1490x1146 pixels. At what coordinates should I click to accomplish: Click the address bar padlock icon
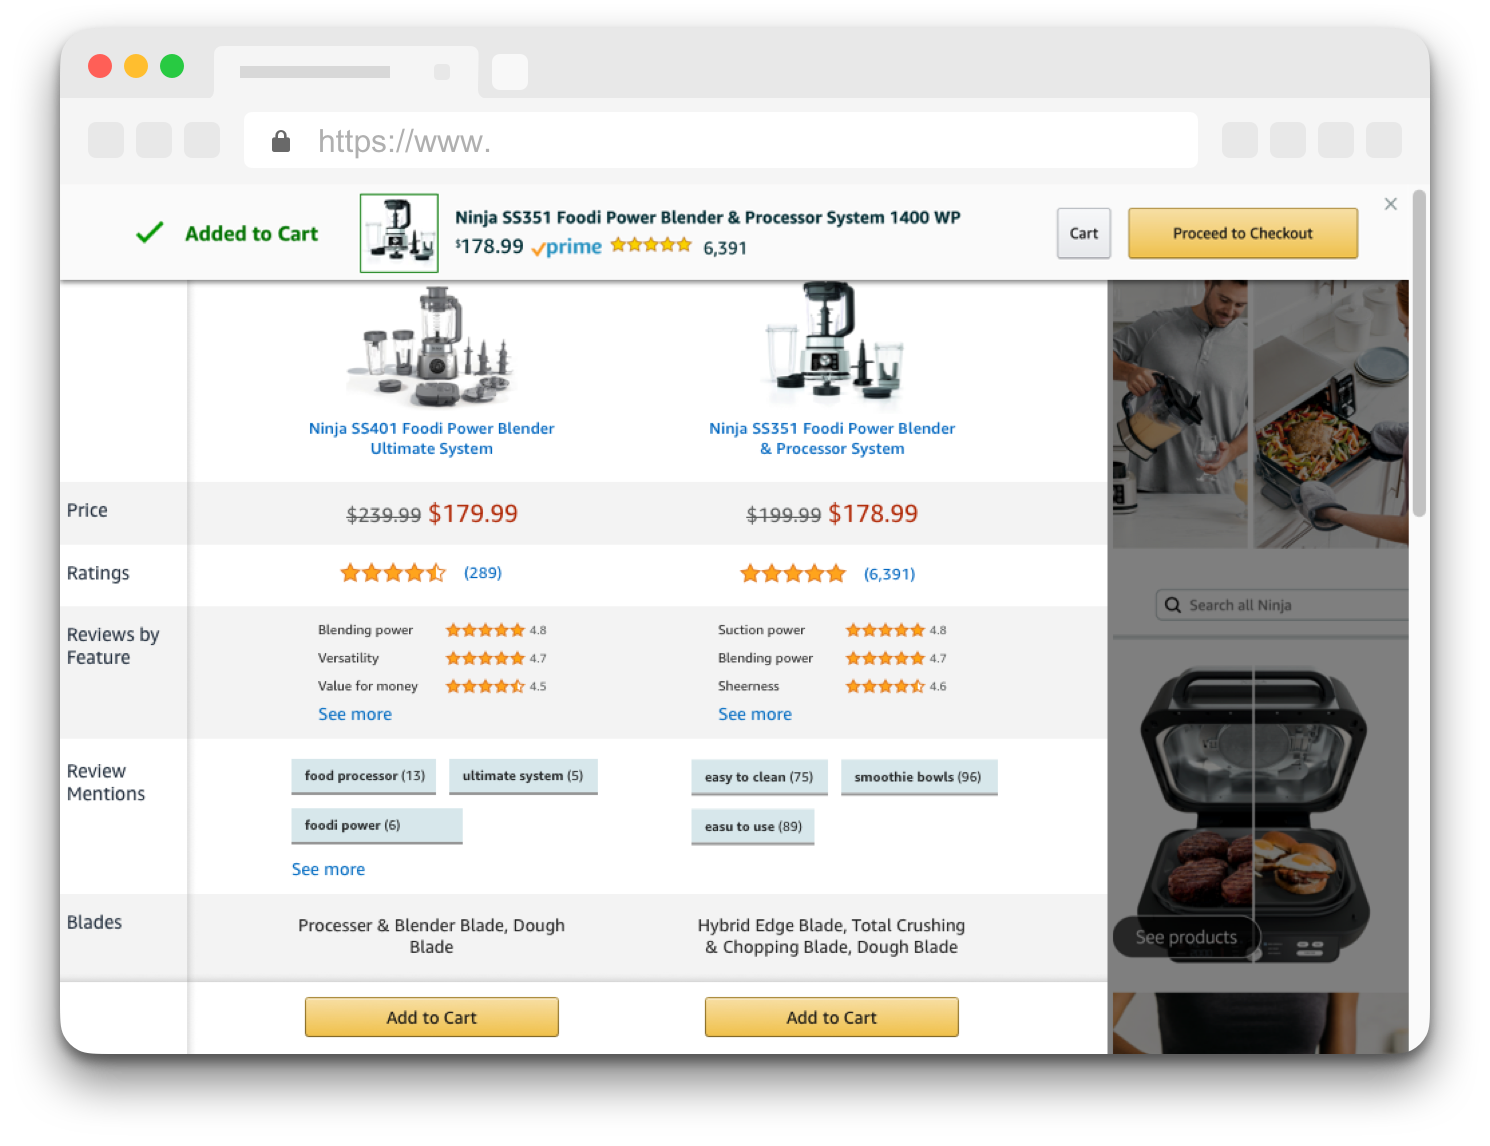pyautogui.click(x=281, y=141)
